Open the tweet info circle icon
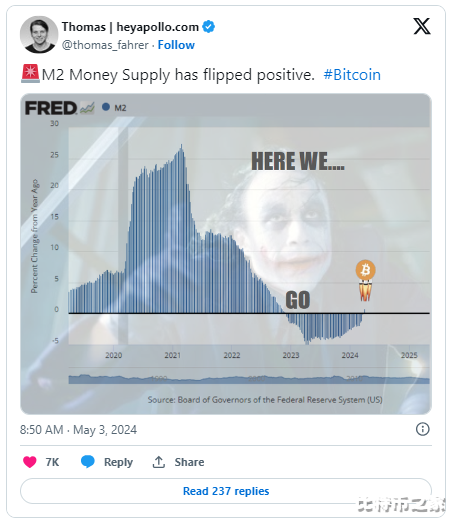 tap(422, 429)
